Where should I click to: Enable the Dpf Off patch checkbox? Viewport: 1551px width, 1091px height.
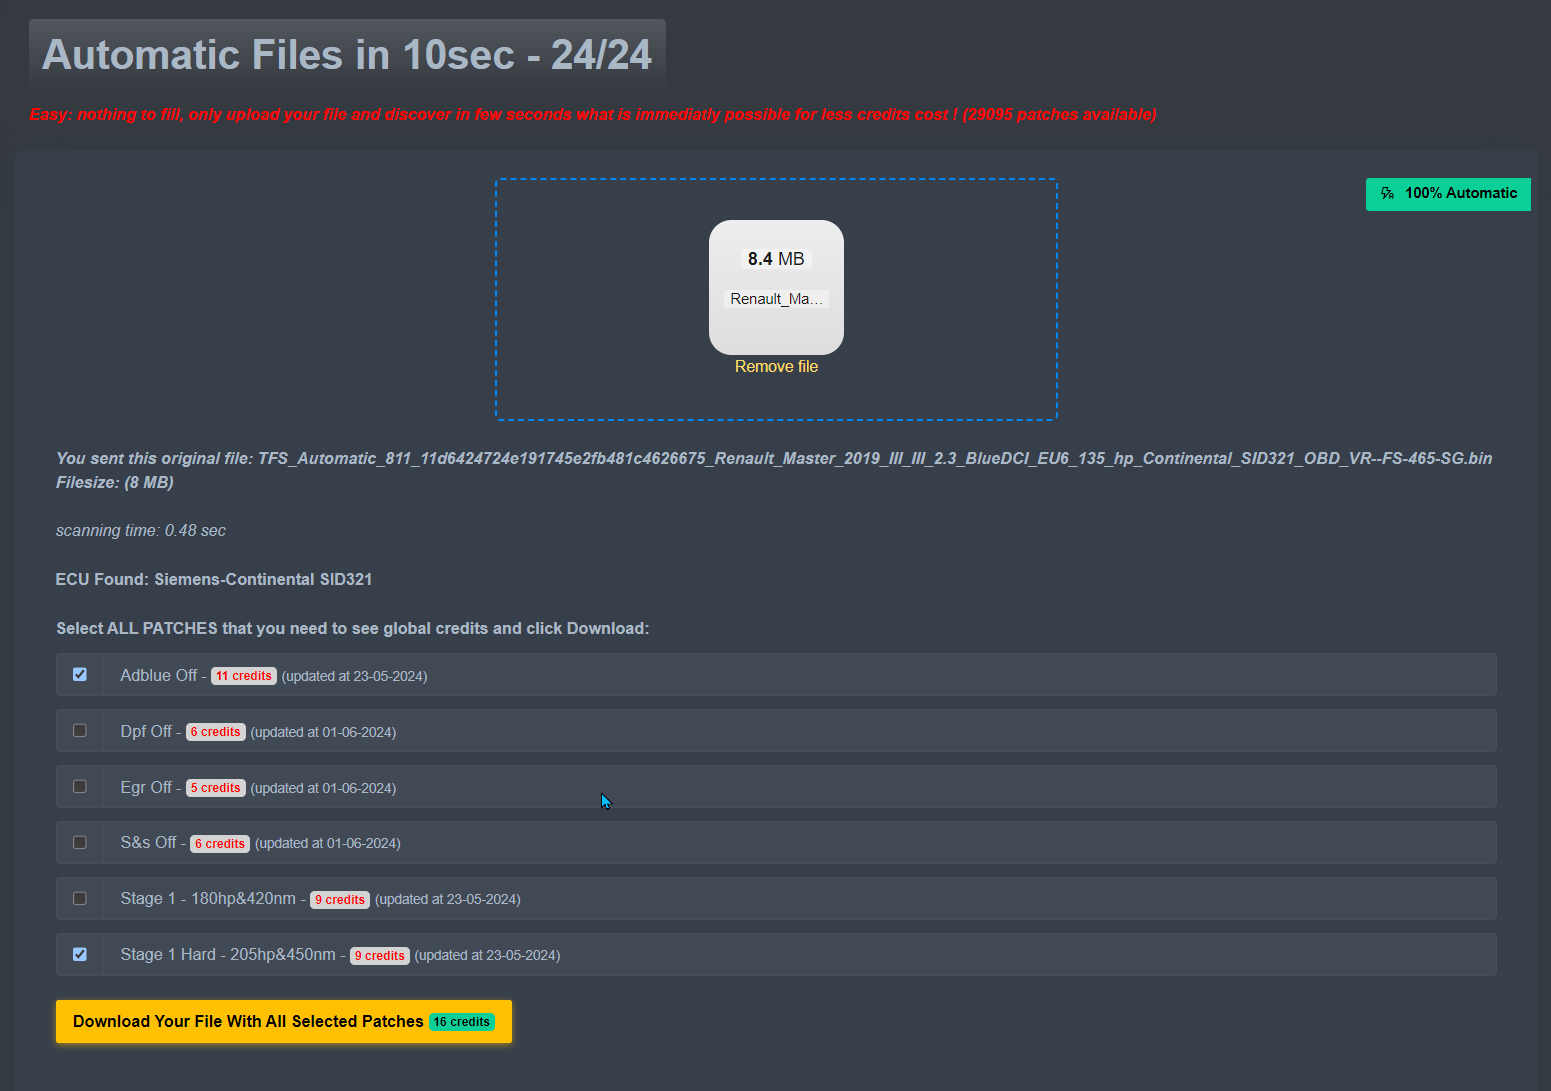pos(80,731)
